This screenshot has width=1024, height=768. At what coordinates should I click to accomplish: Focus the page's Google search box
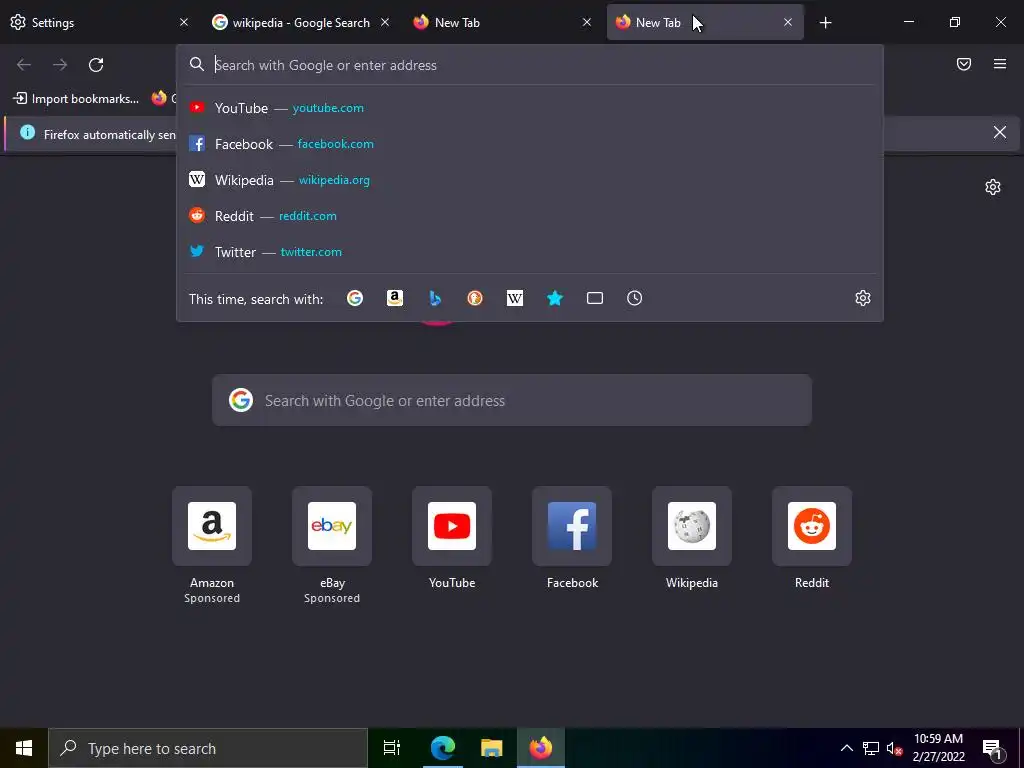(512, 400)
